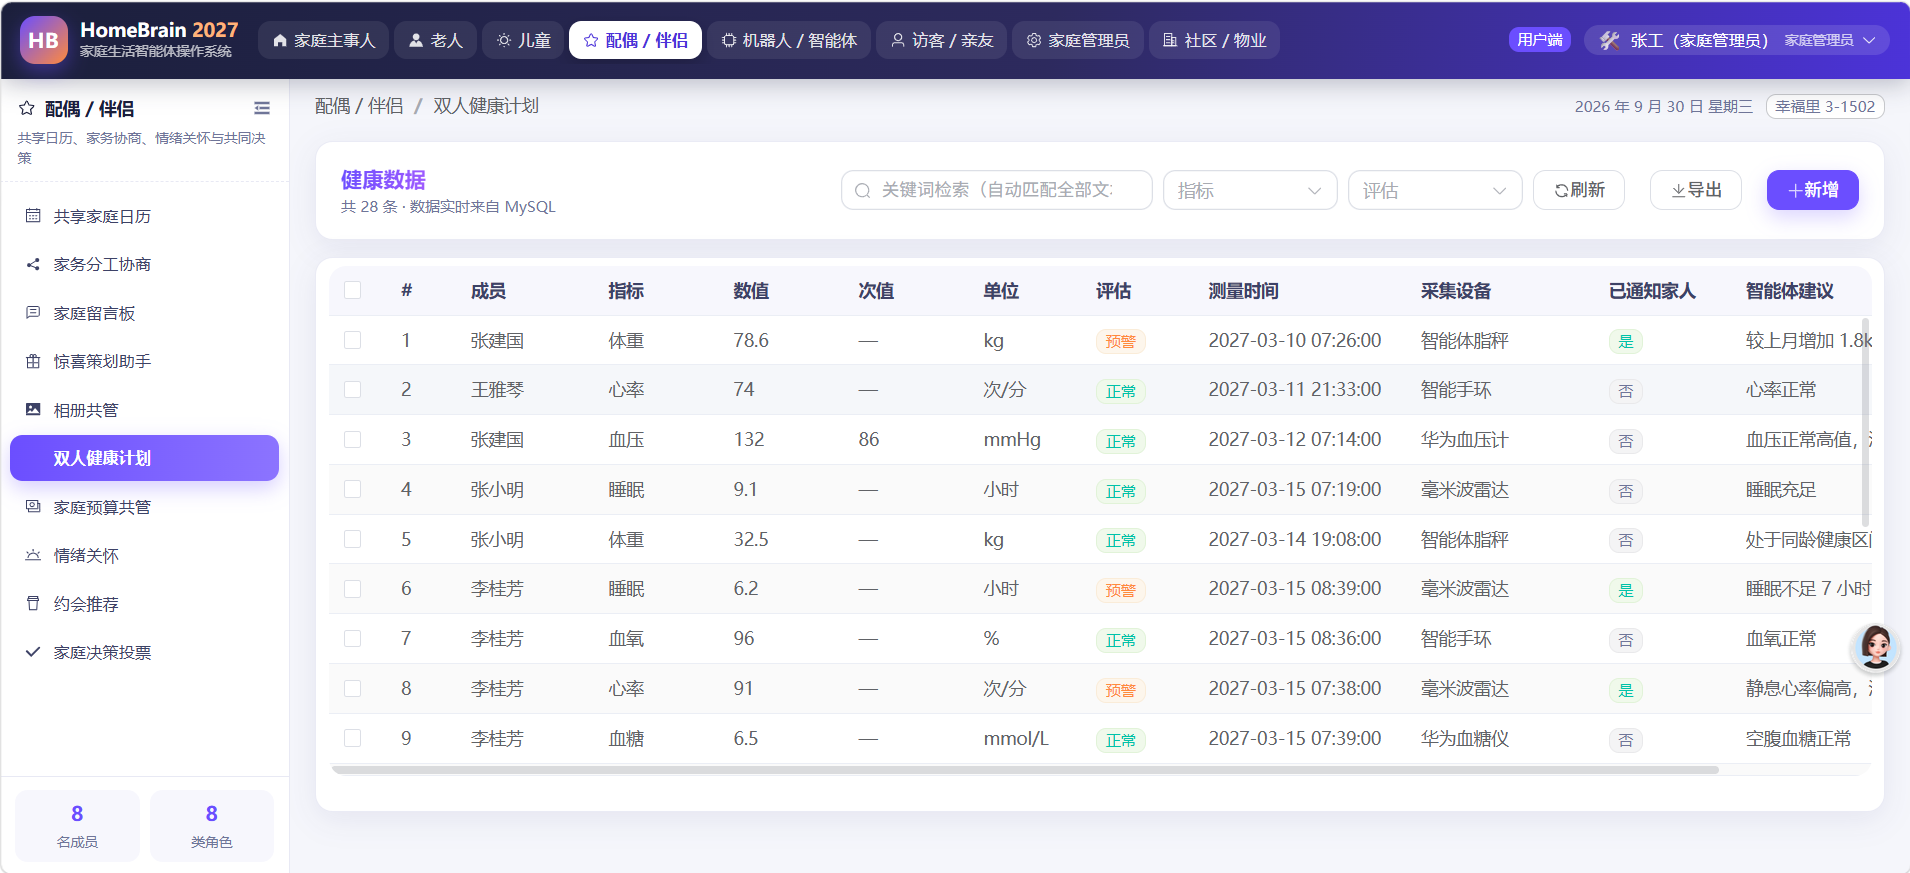Click the table horizontal scrollbar

[x=1025, y=770]
